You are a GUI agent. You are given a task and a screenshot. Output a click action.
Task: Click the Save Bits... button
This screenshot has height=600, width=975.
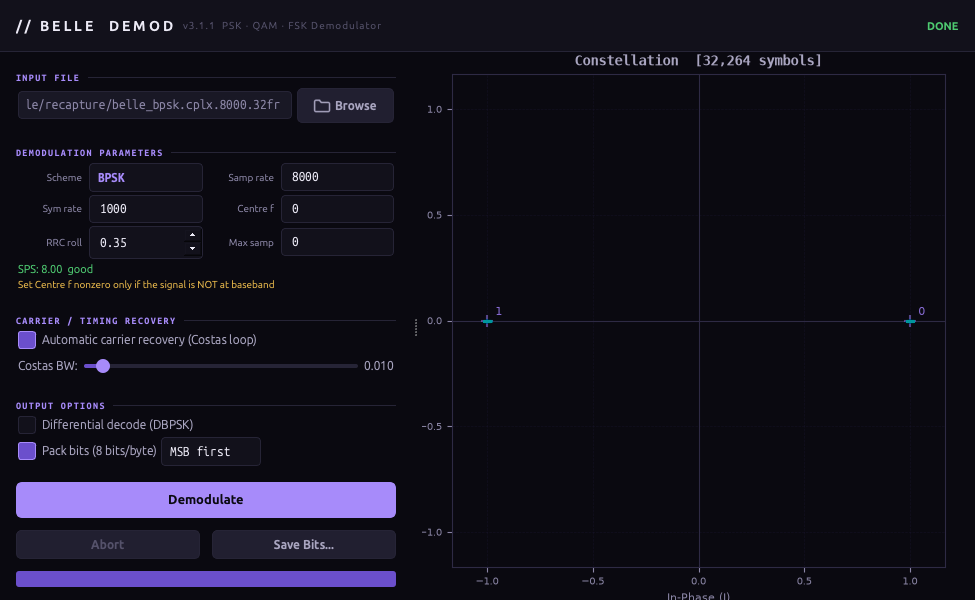tap(303, 545)
